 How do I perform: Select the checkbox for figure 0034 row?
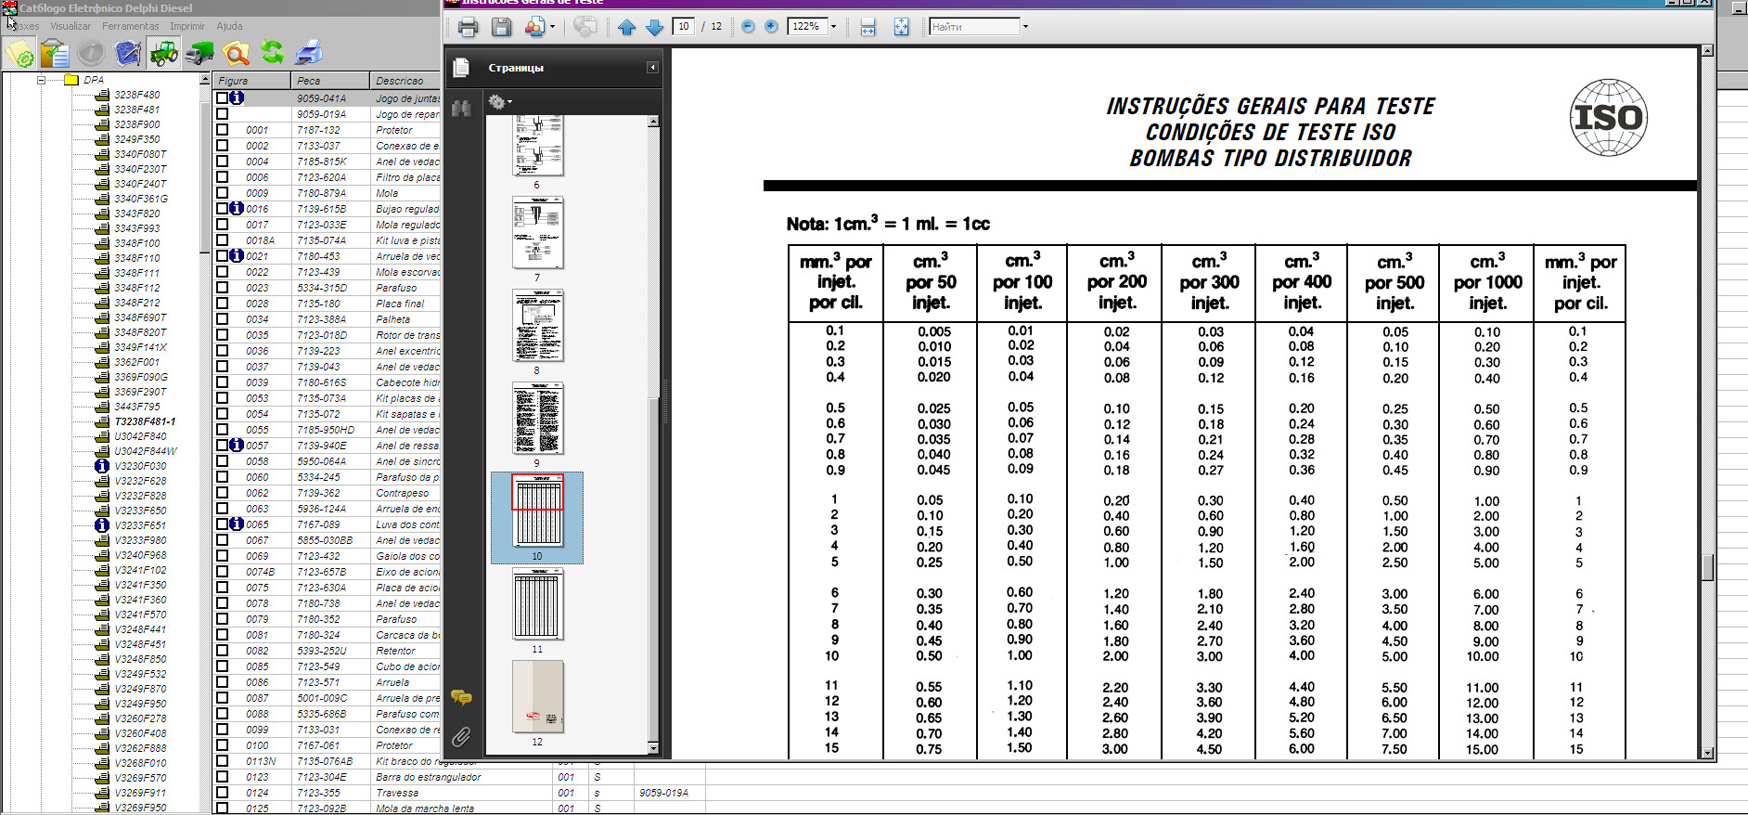pyautogui.click(x=222, y=319)
